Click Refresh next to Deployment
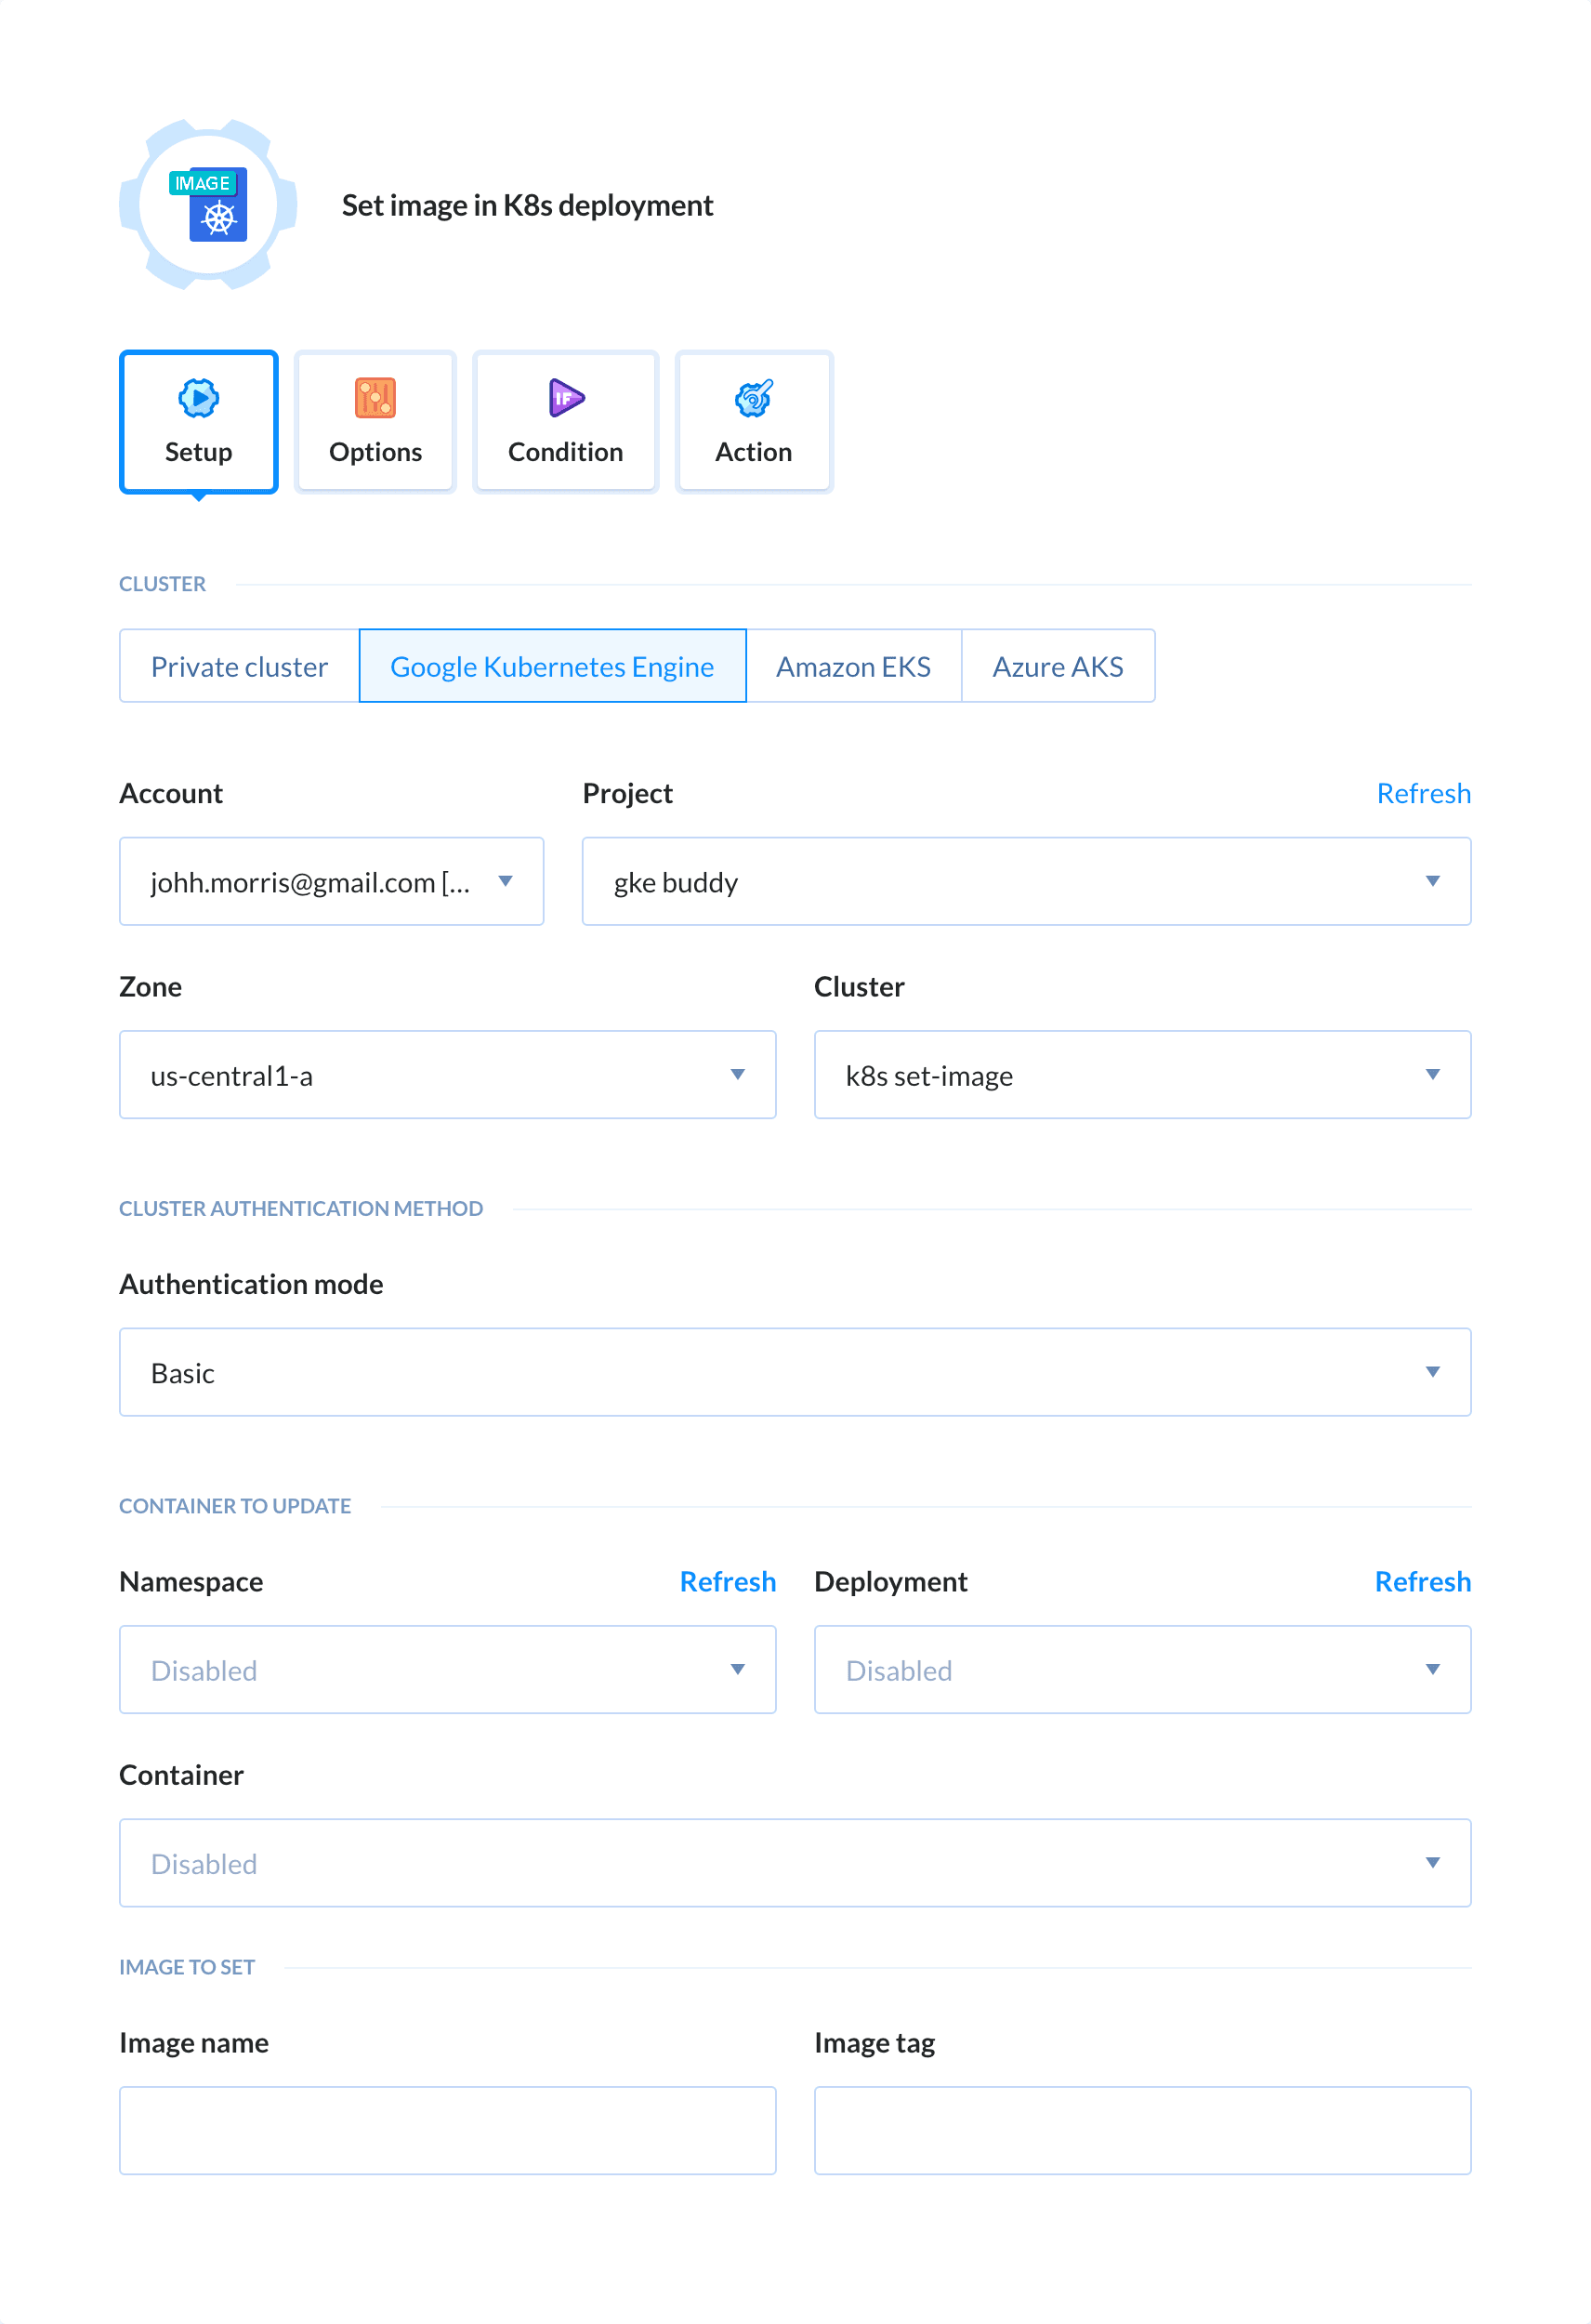Viewport: 1591px width, 2324px height. [1422, 1581]
